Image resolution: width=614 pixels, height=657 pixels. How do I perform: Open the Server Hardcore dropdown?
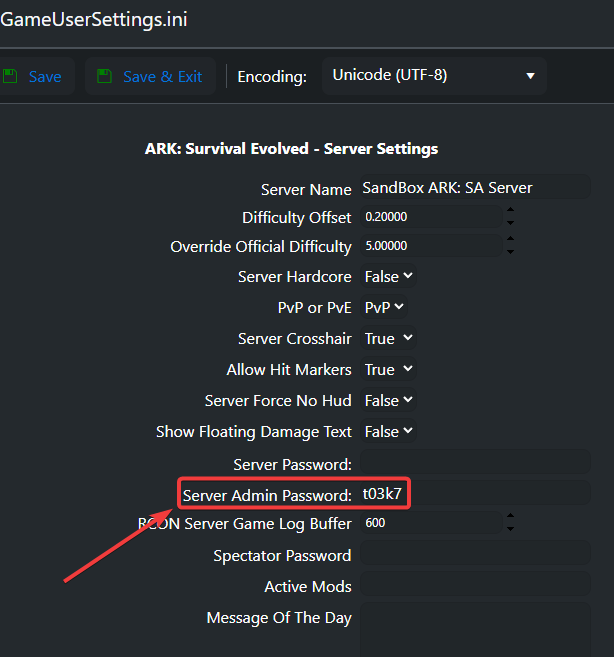(388, 277)
